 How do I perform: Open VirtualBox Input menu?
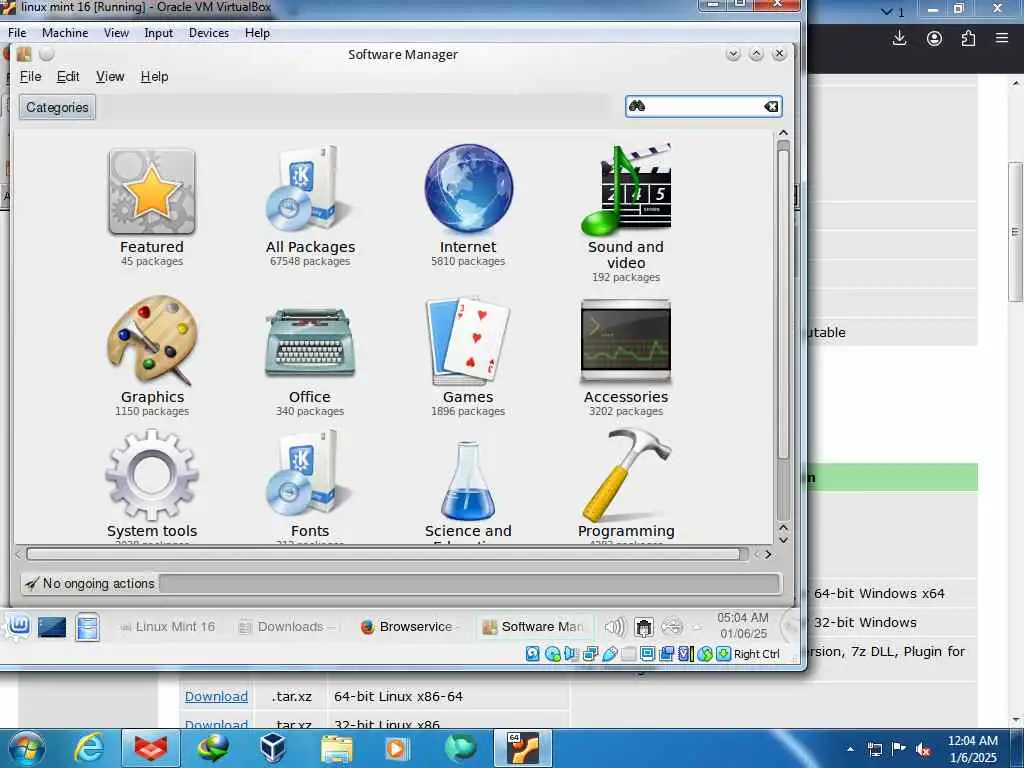click(159, 33)
